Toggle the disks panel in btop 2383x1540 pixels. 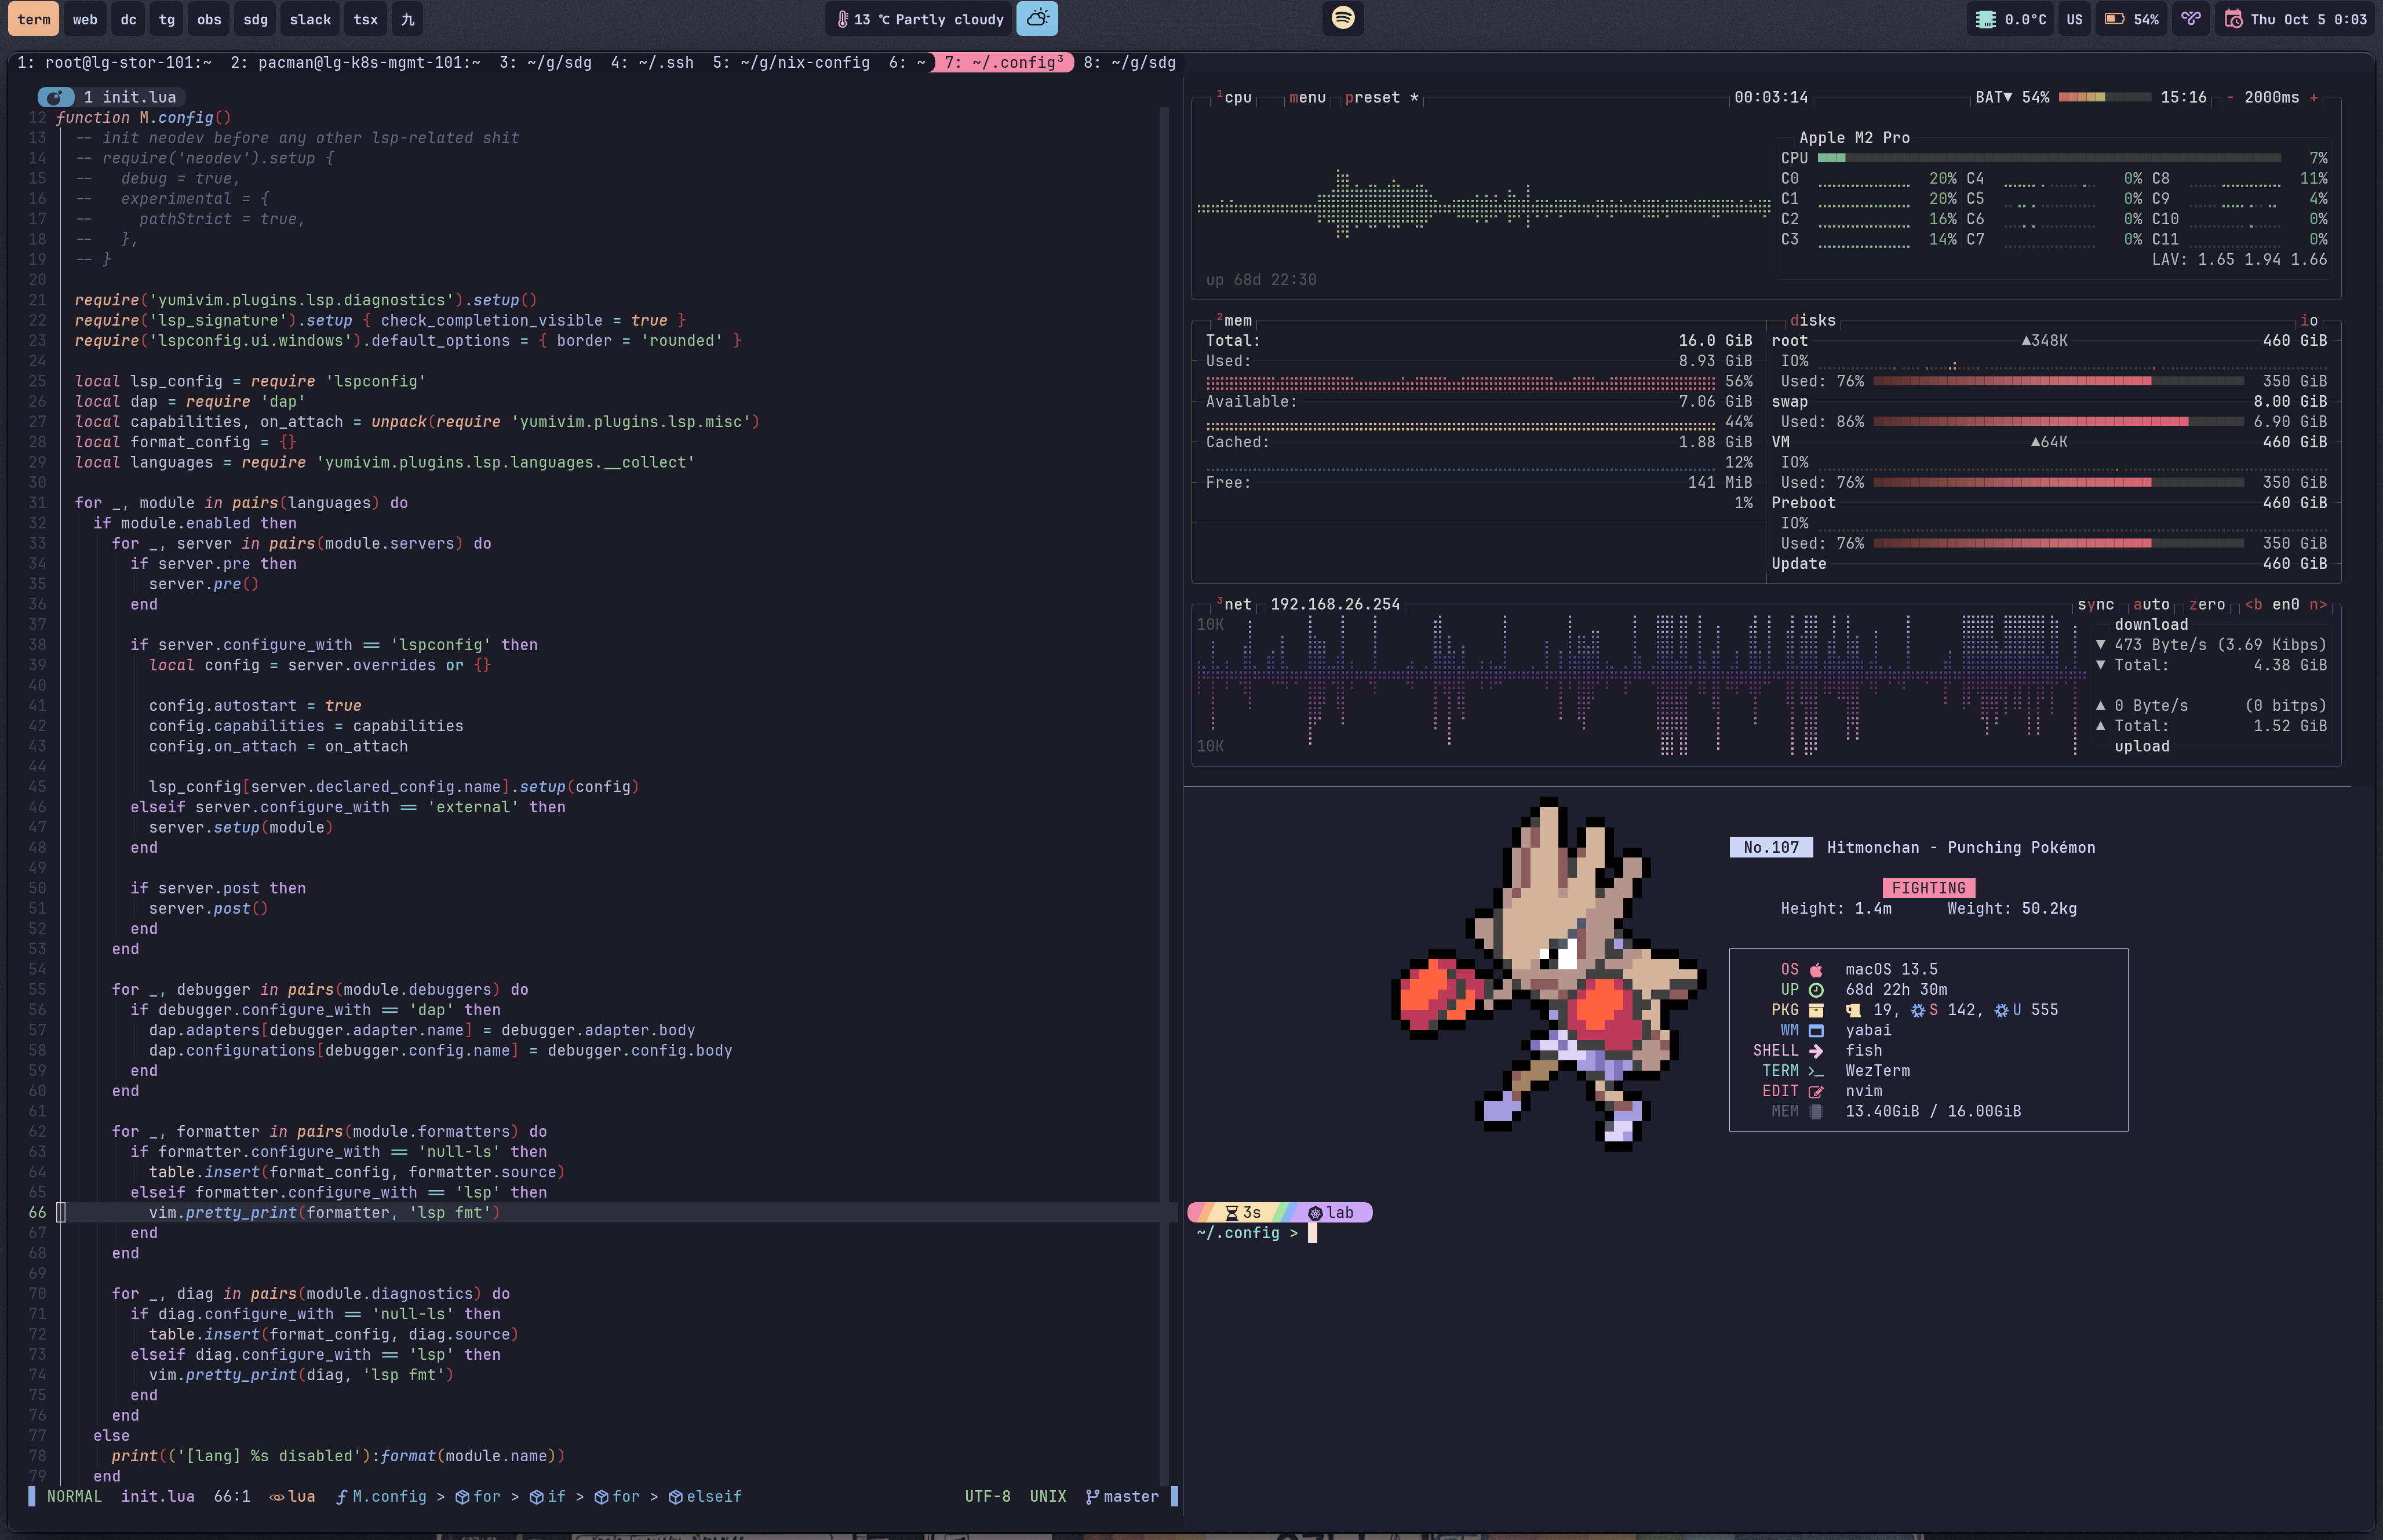(x=1813, y=320)
